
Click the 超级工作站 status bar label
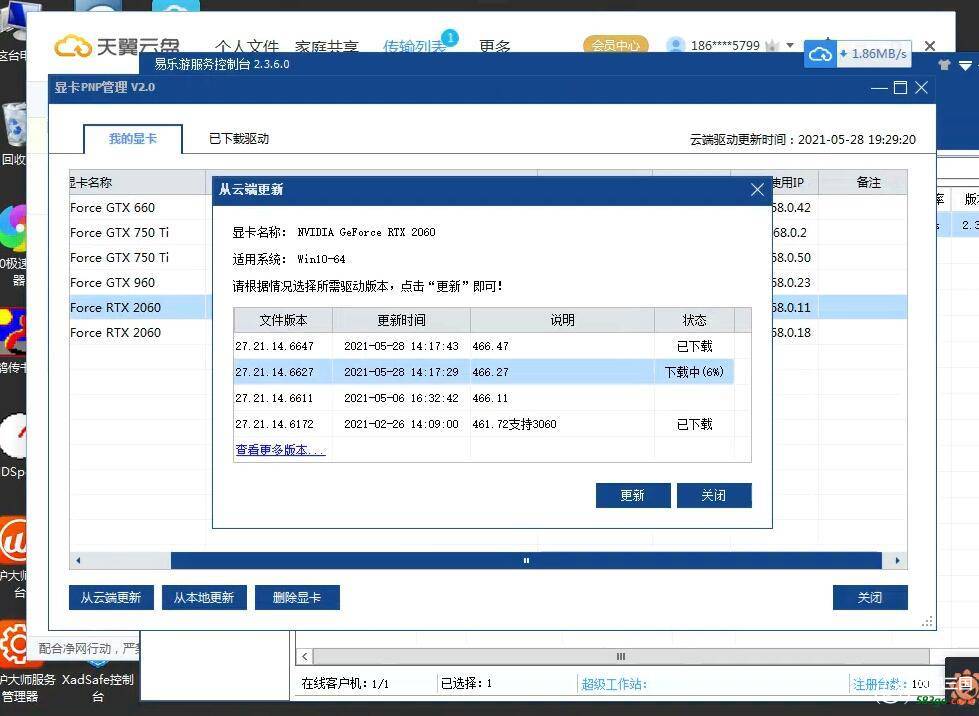[x=614, y=684]
